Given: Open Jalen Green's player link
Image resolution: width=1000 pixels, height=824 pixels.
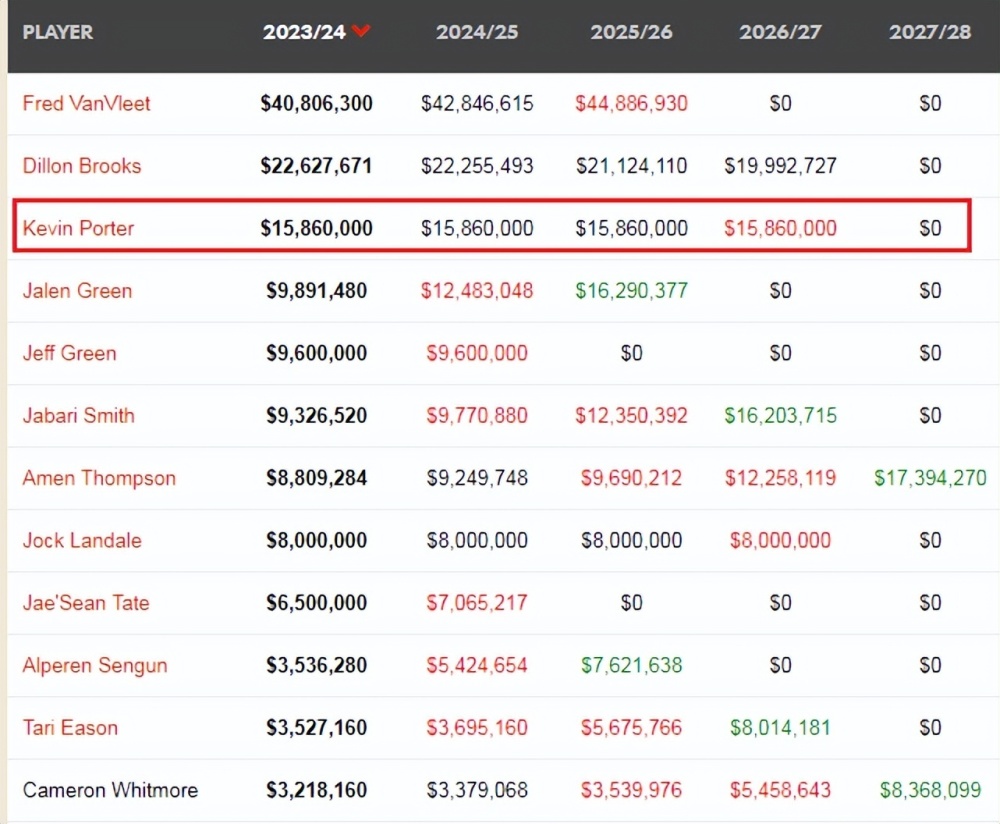Looking at the screenshot, I should pos(77,291).
